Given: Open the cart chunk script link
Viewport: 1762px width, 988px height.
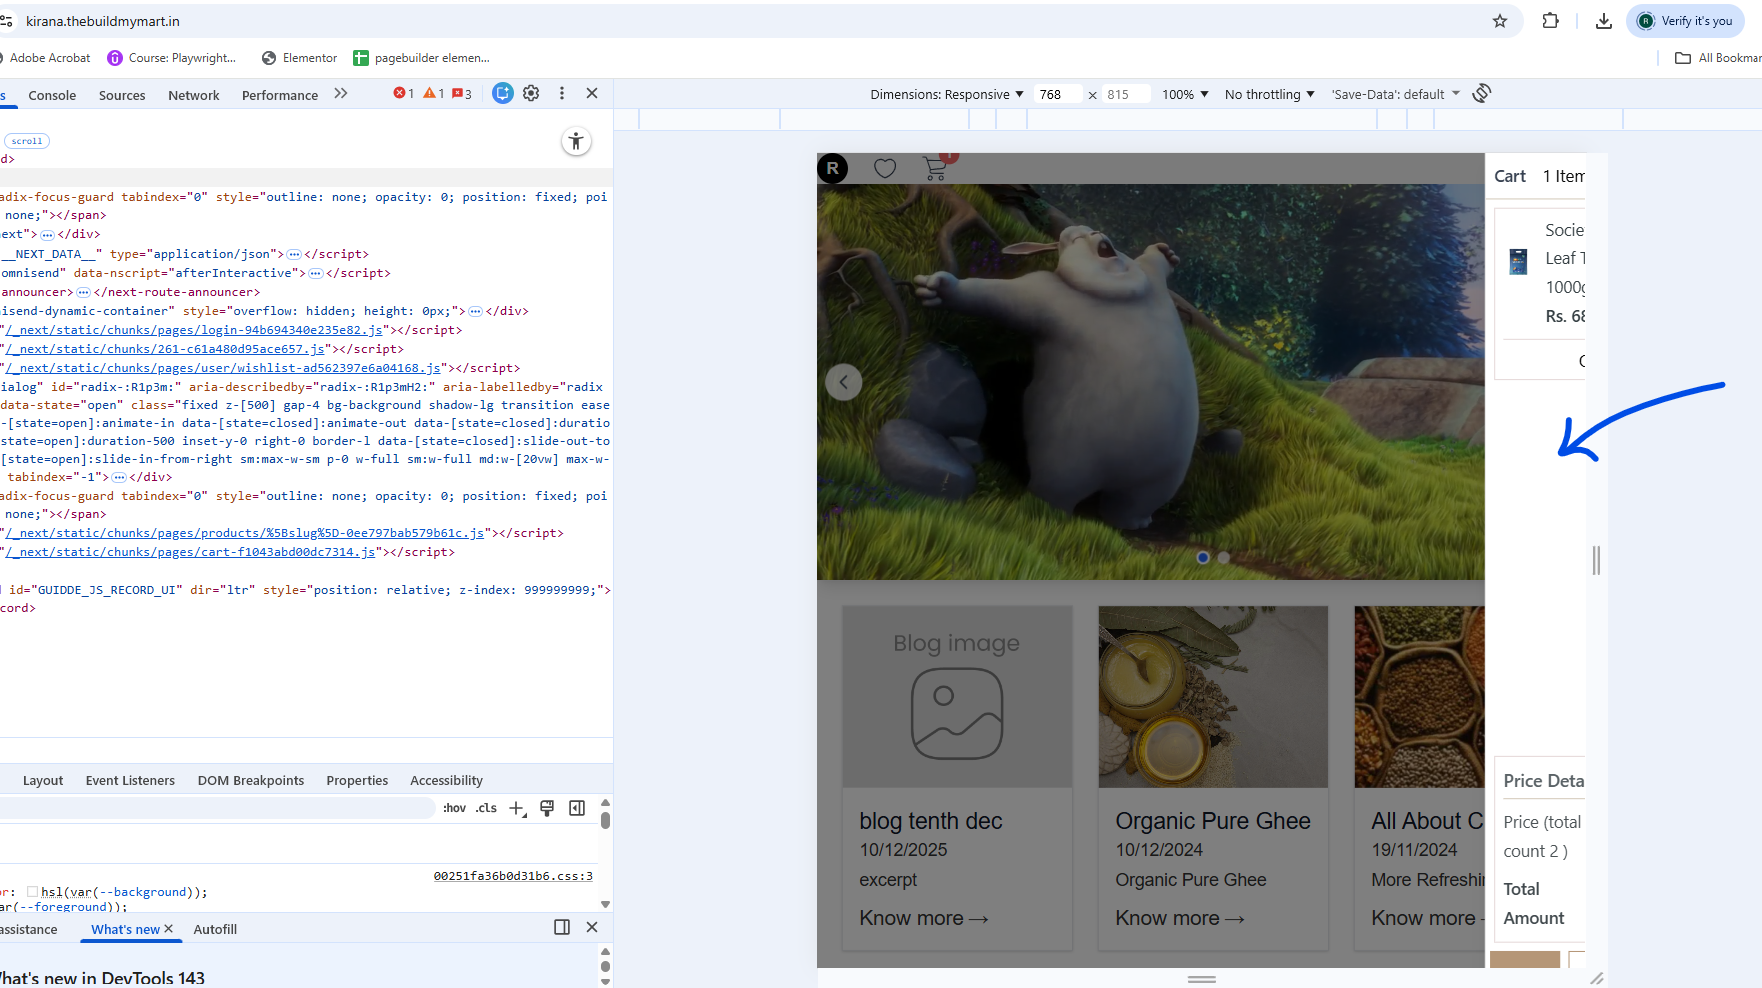Looking at the screenshot, I should 190,552.
